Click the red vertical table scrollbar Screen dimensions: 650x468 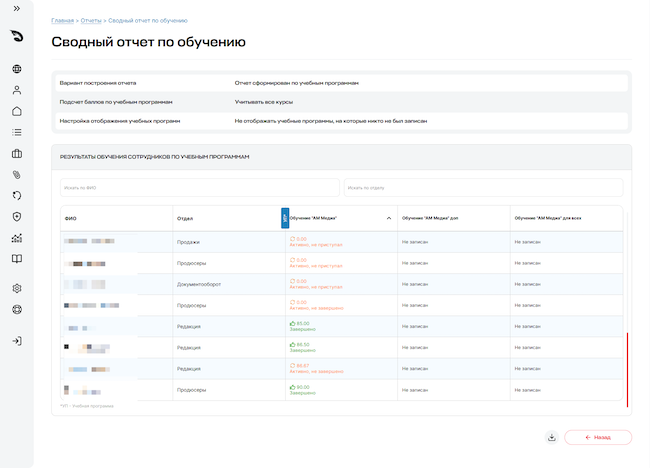point(627,370)
